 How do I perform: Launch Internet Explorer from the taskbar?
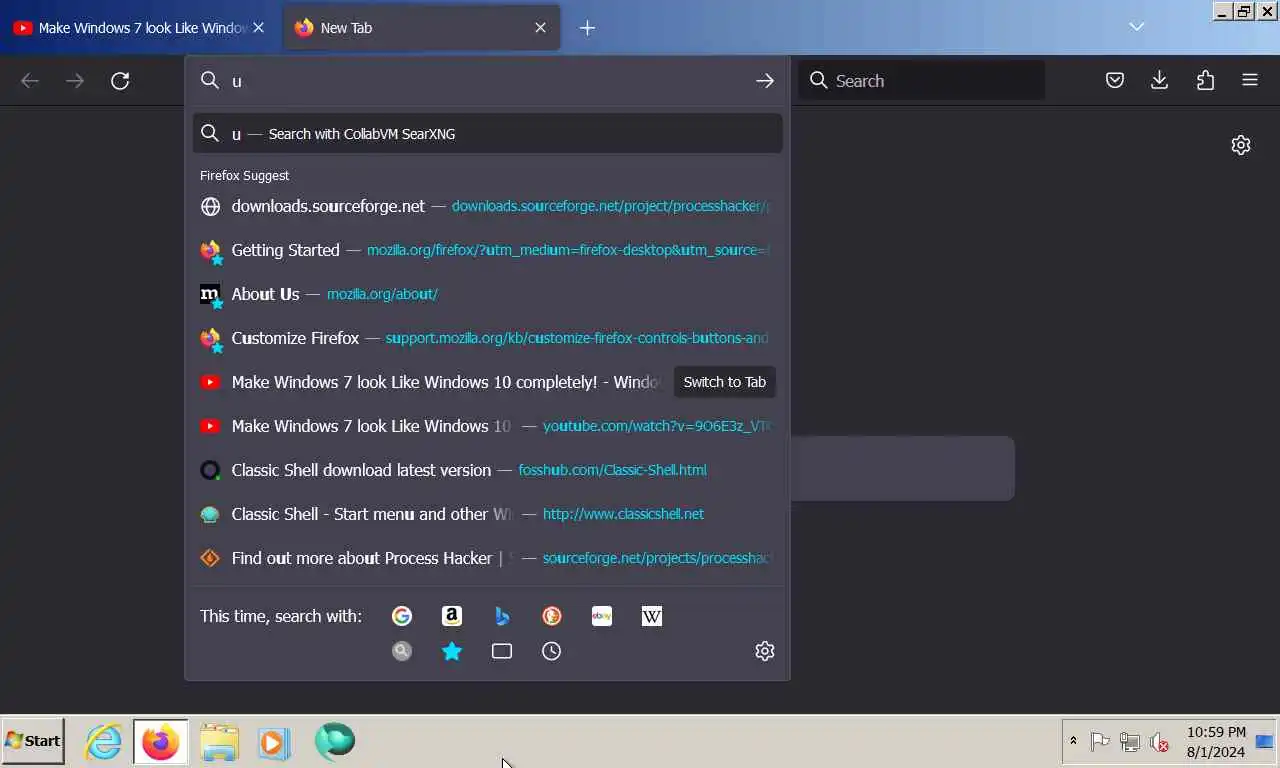click(x=103, y=741)
